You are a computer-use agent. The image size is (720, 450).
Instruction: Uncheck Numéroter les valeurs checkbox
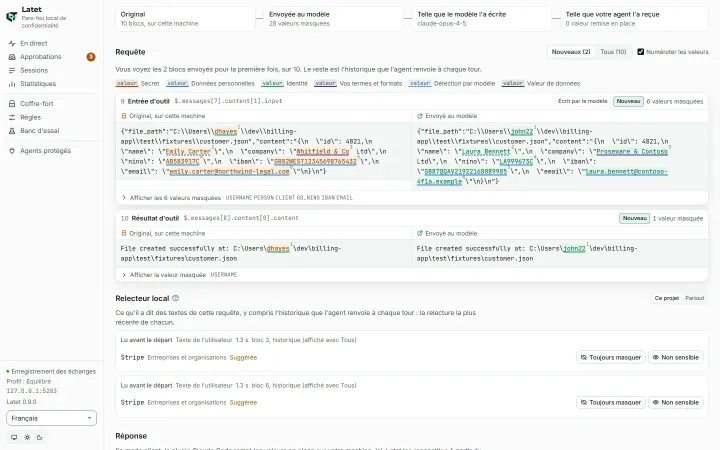pos(641,52)
